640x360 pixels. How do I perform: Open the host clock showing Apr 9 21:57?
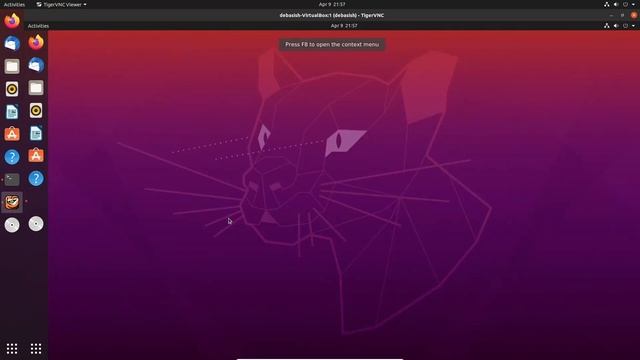coord(332,4)
